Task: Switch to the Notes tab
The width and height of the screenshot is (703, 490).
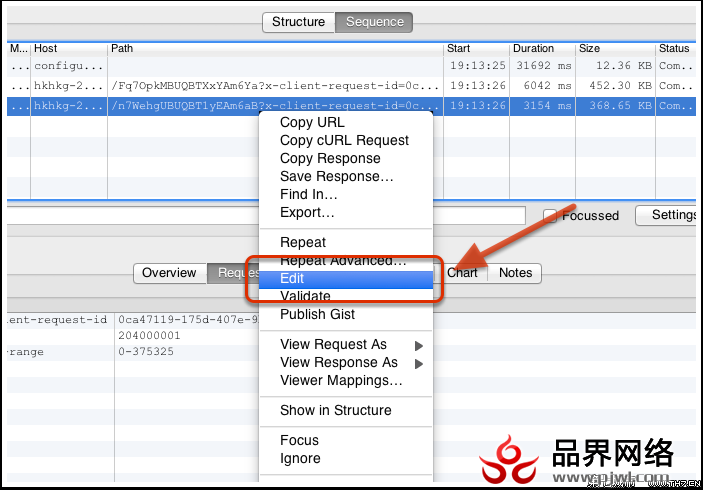Action: click(x=515, y=273)
